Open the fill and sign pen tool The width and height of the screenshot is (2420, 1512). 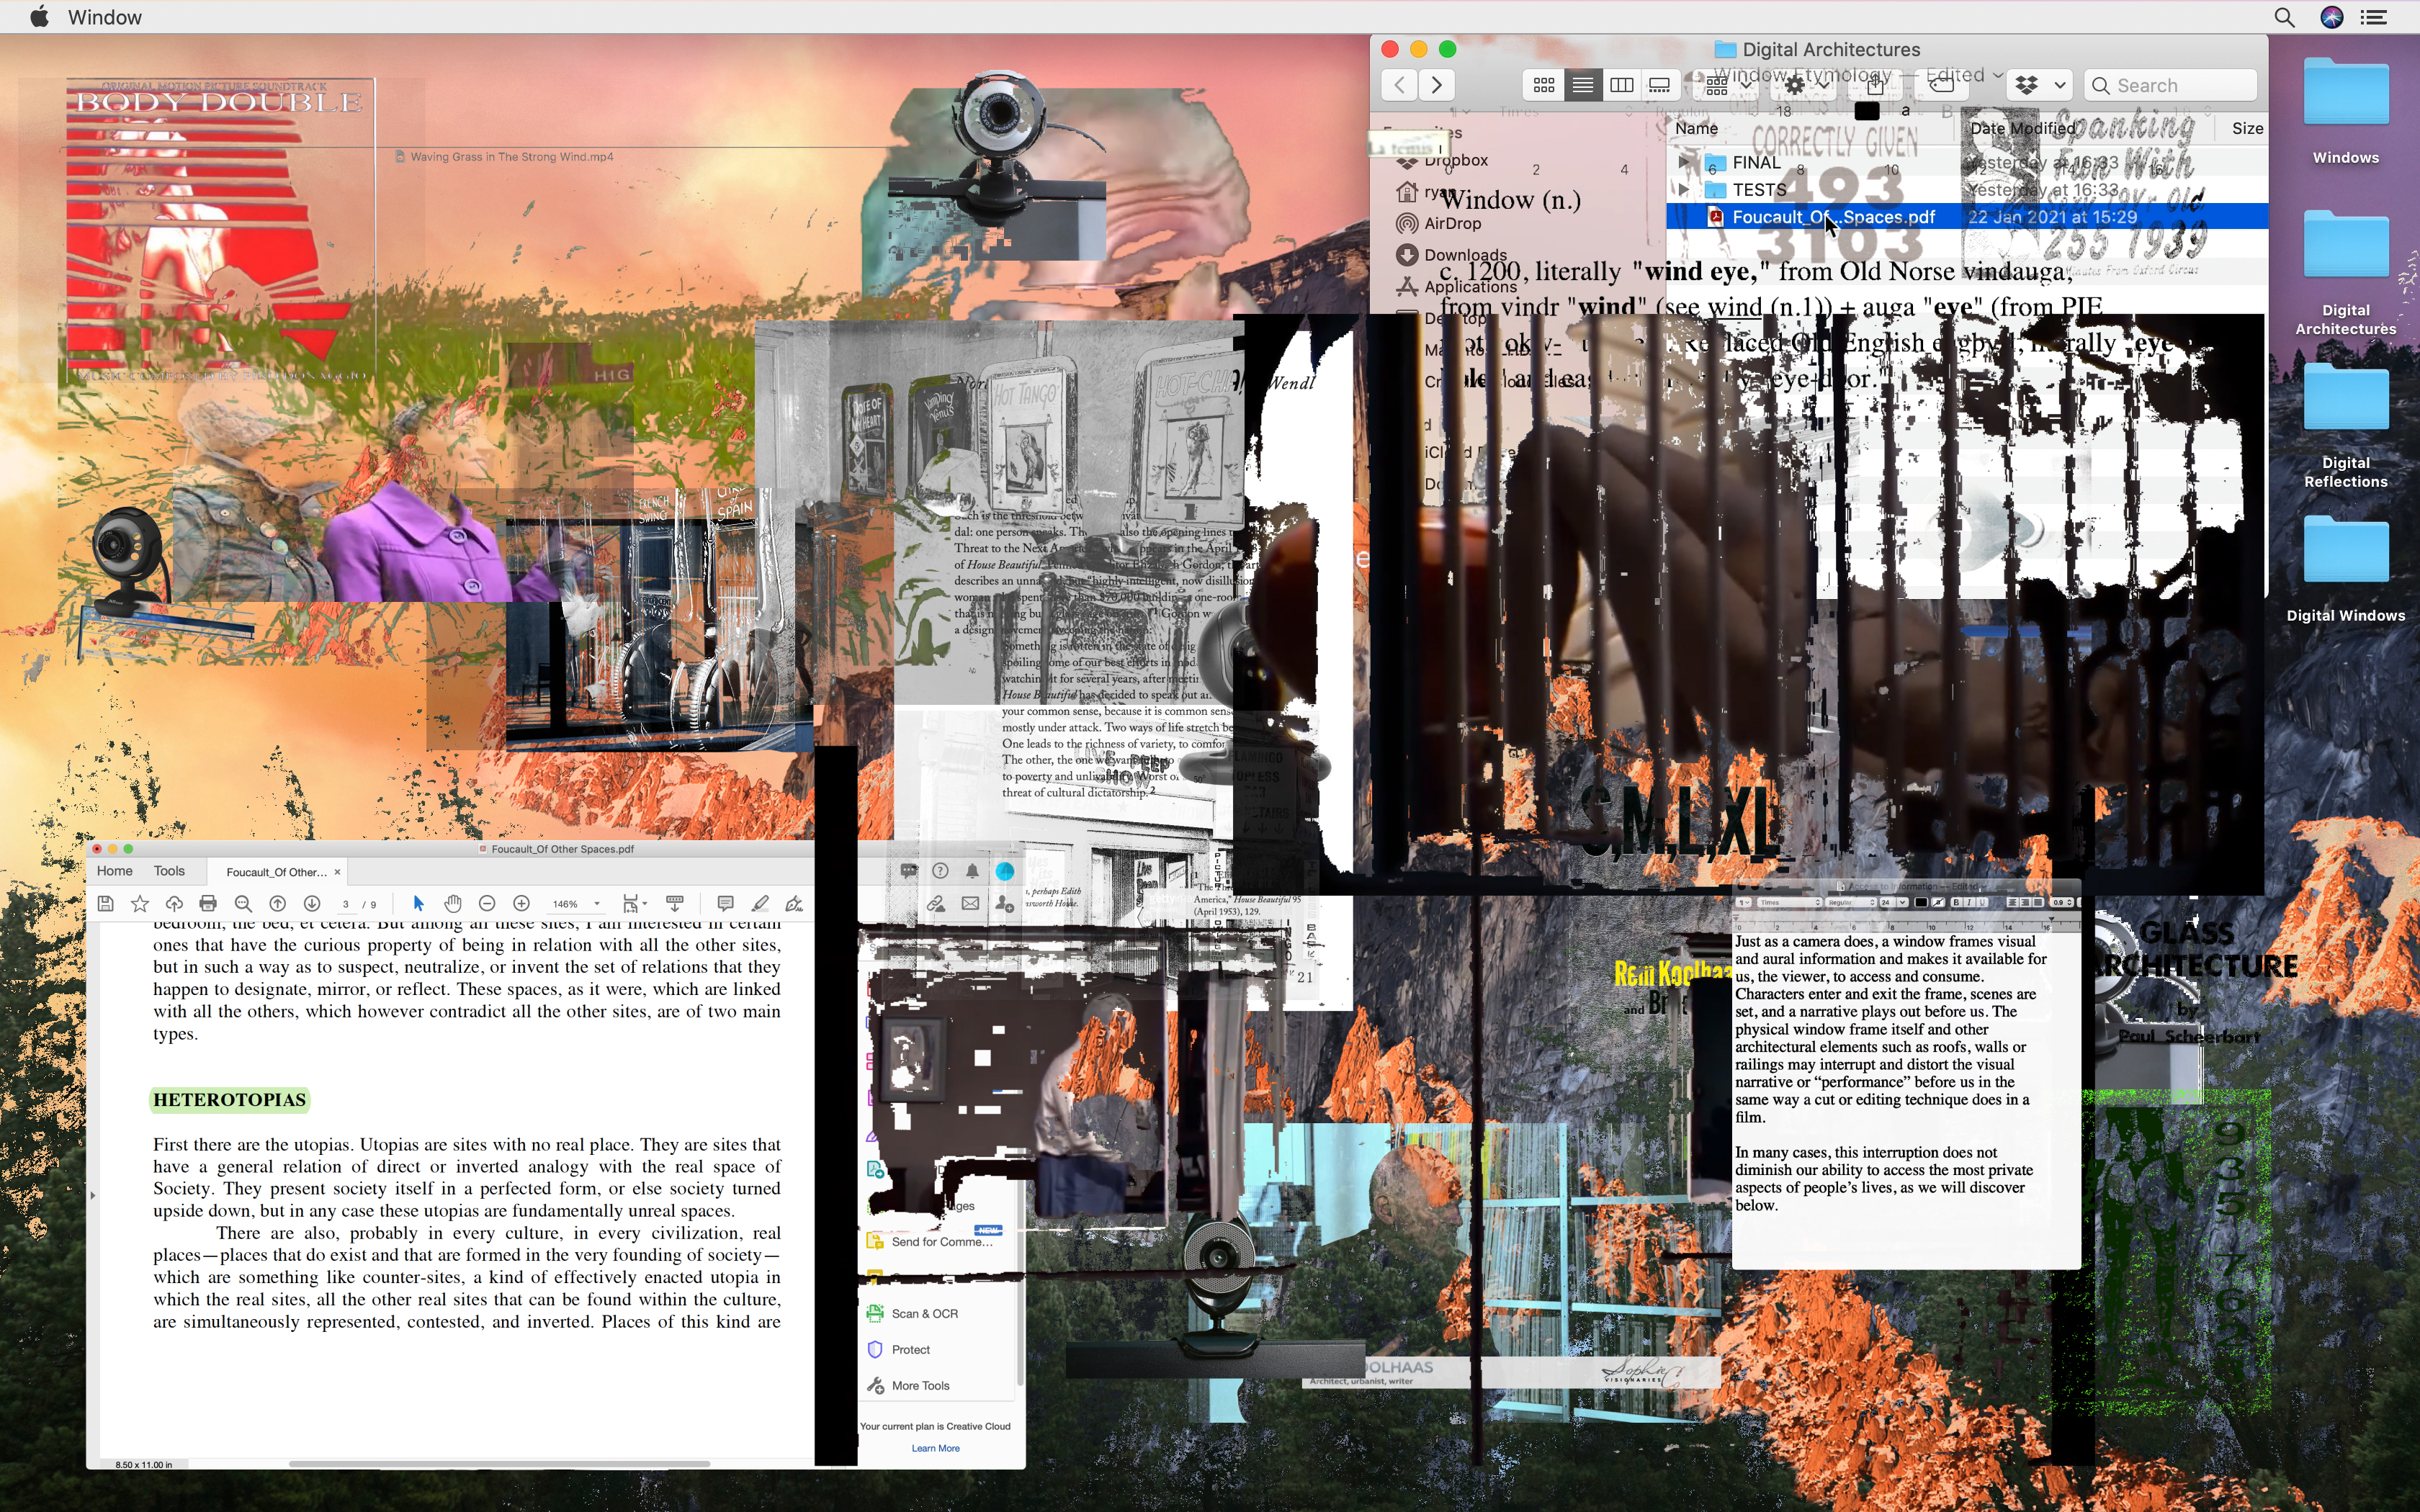point(794,904)
